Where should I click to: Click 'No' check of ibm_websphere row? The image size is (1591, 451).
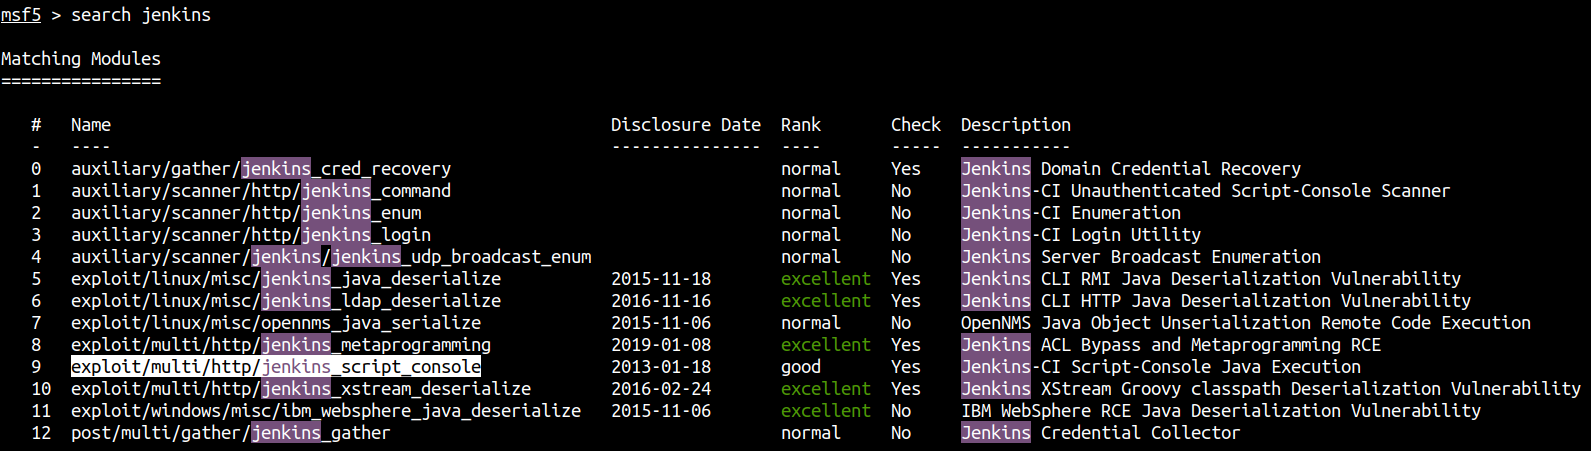point(901,411)
